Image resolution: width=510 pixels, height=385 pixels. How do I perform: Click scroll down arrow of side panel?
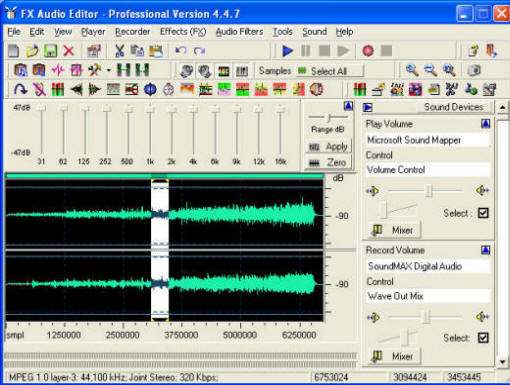click(x=502, y=361)
